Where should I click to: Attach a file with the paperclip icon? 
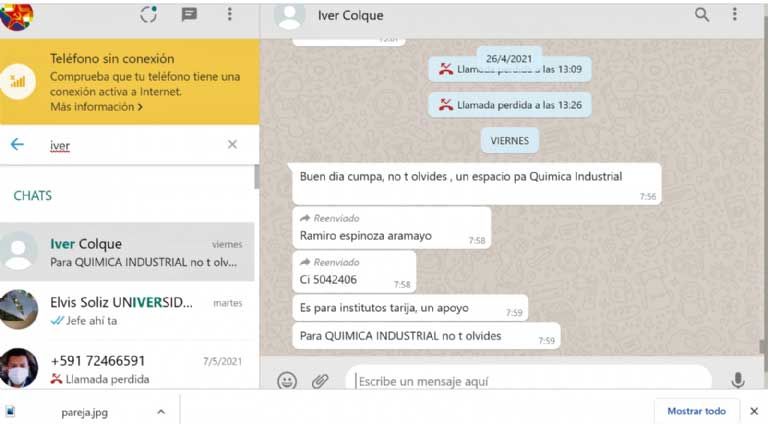point(320,381)
